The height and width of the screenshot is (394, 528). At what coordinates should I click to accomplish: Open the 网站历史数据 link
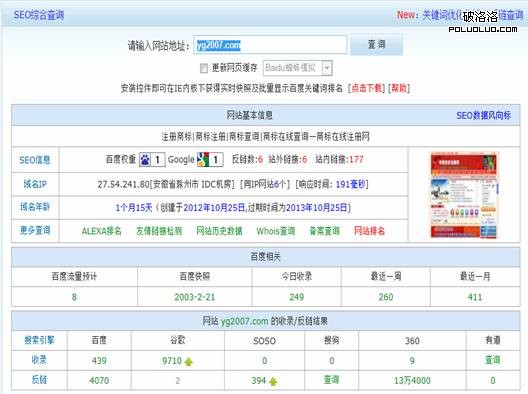(x=219, y=231)
